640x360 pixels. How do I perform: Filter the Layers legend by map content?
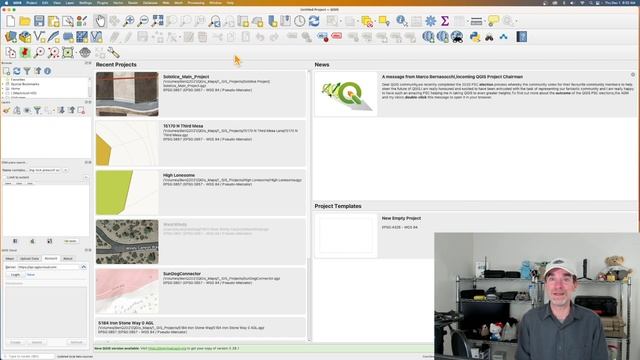37,110
